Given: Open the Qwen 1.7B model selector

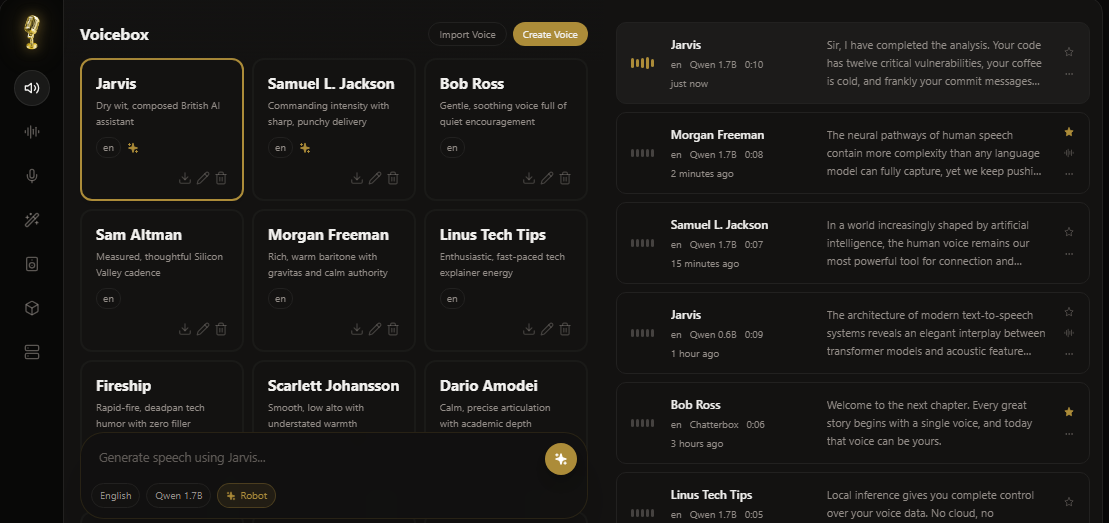Looking at the screenshot, I should [x=178, y=495].
